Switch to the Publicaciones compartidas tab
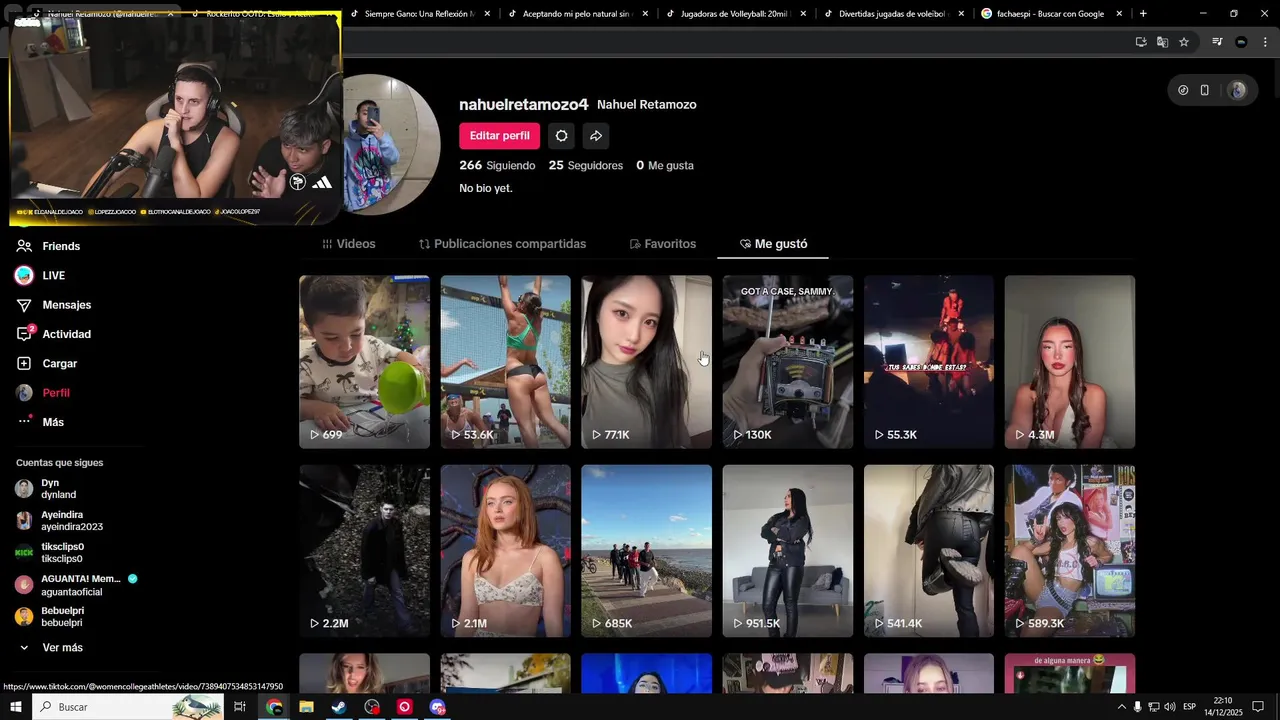The height and width of the screenshot is (720, 1280). 502,244
